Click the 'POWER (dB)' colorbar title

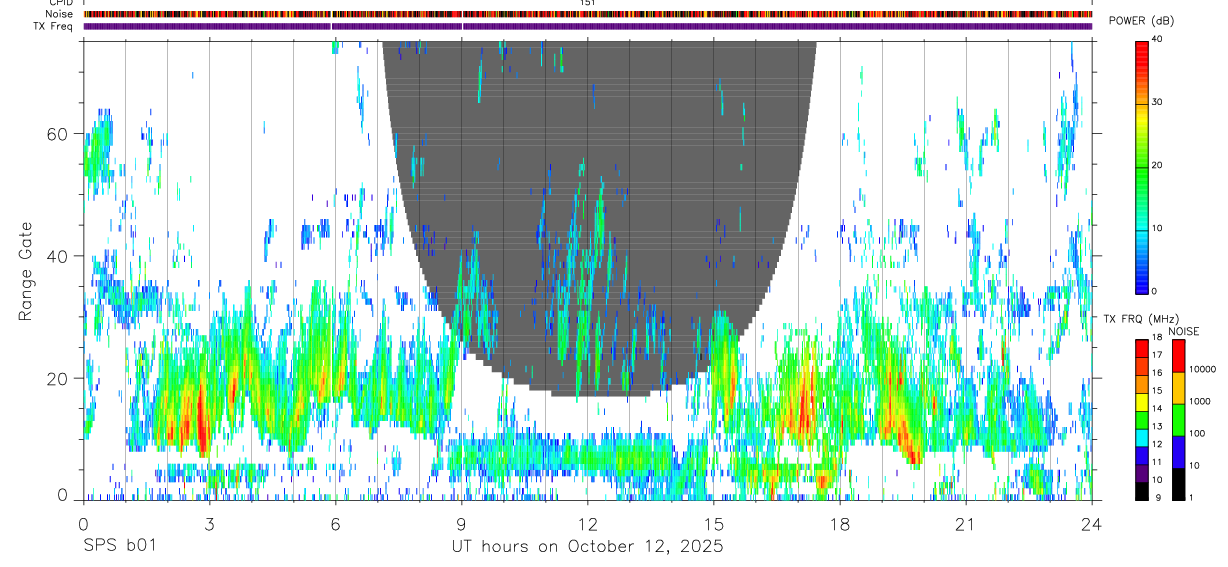(1142, 22)
